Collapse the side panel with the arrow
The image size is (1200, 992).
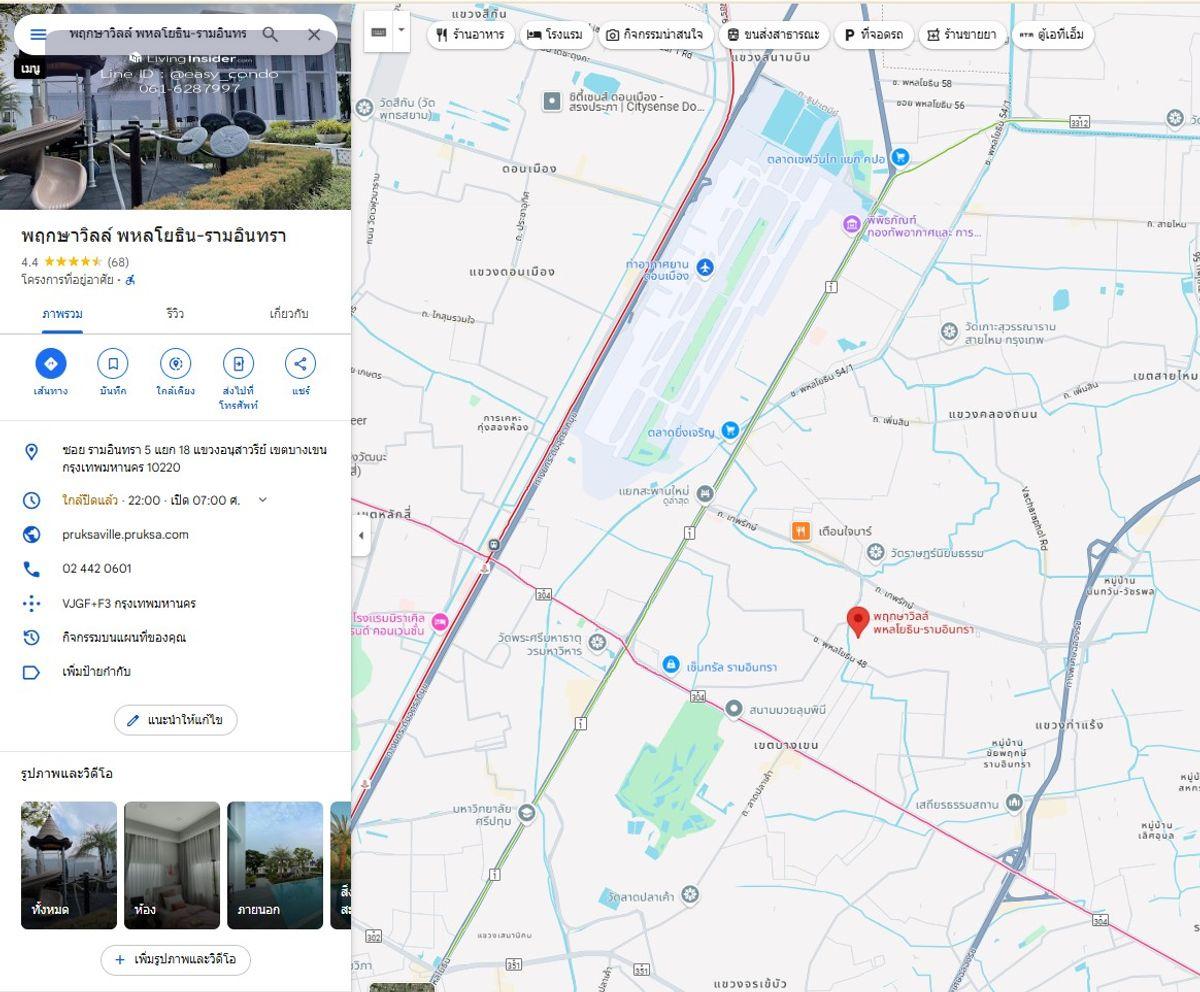(x=361, y=536)
